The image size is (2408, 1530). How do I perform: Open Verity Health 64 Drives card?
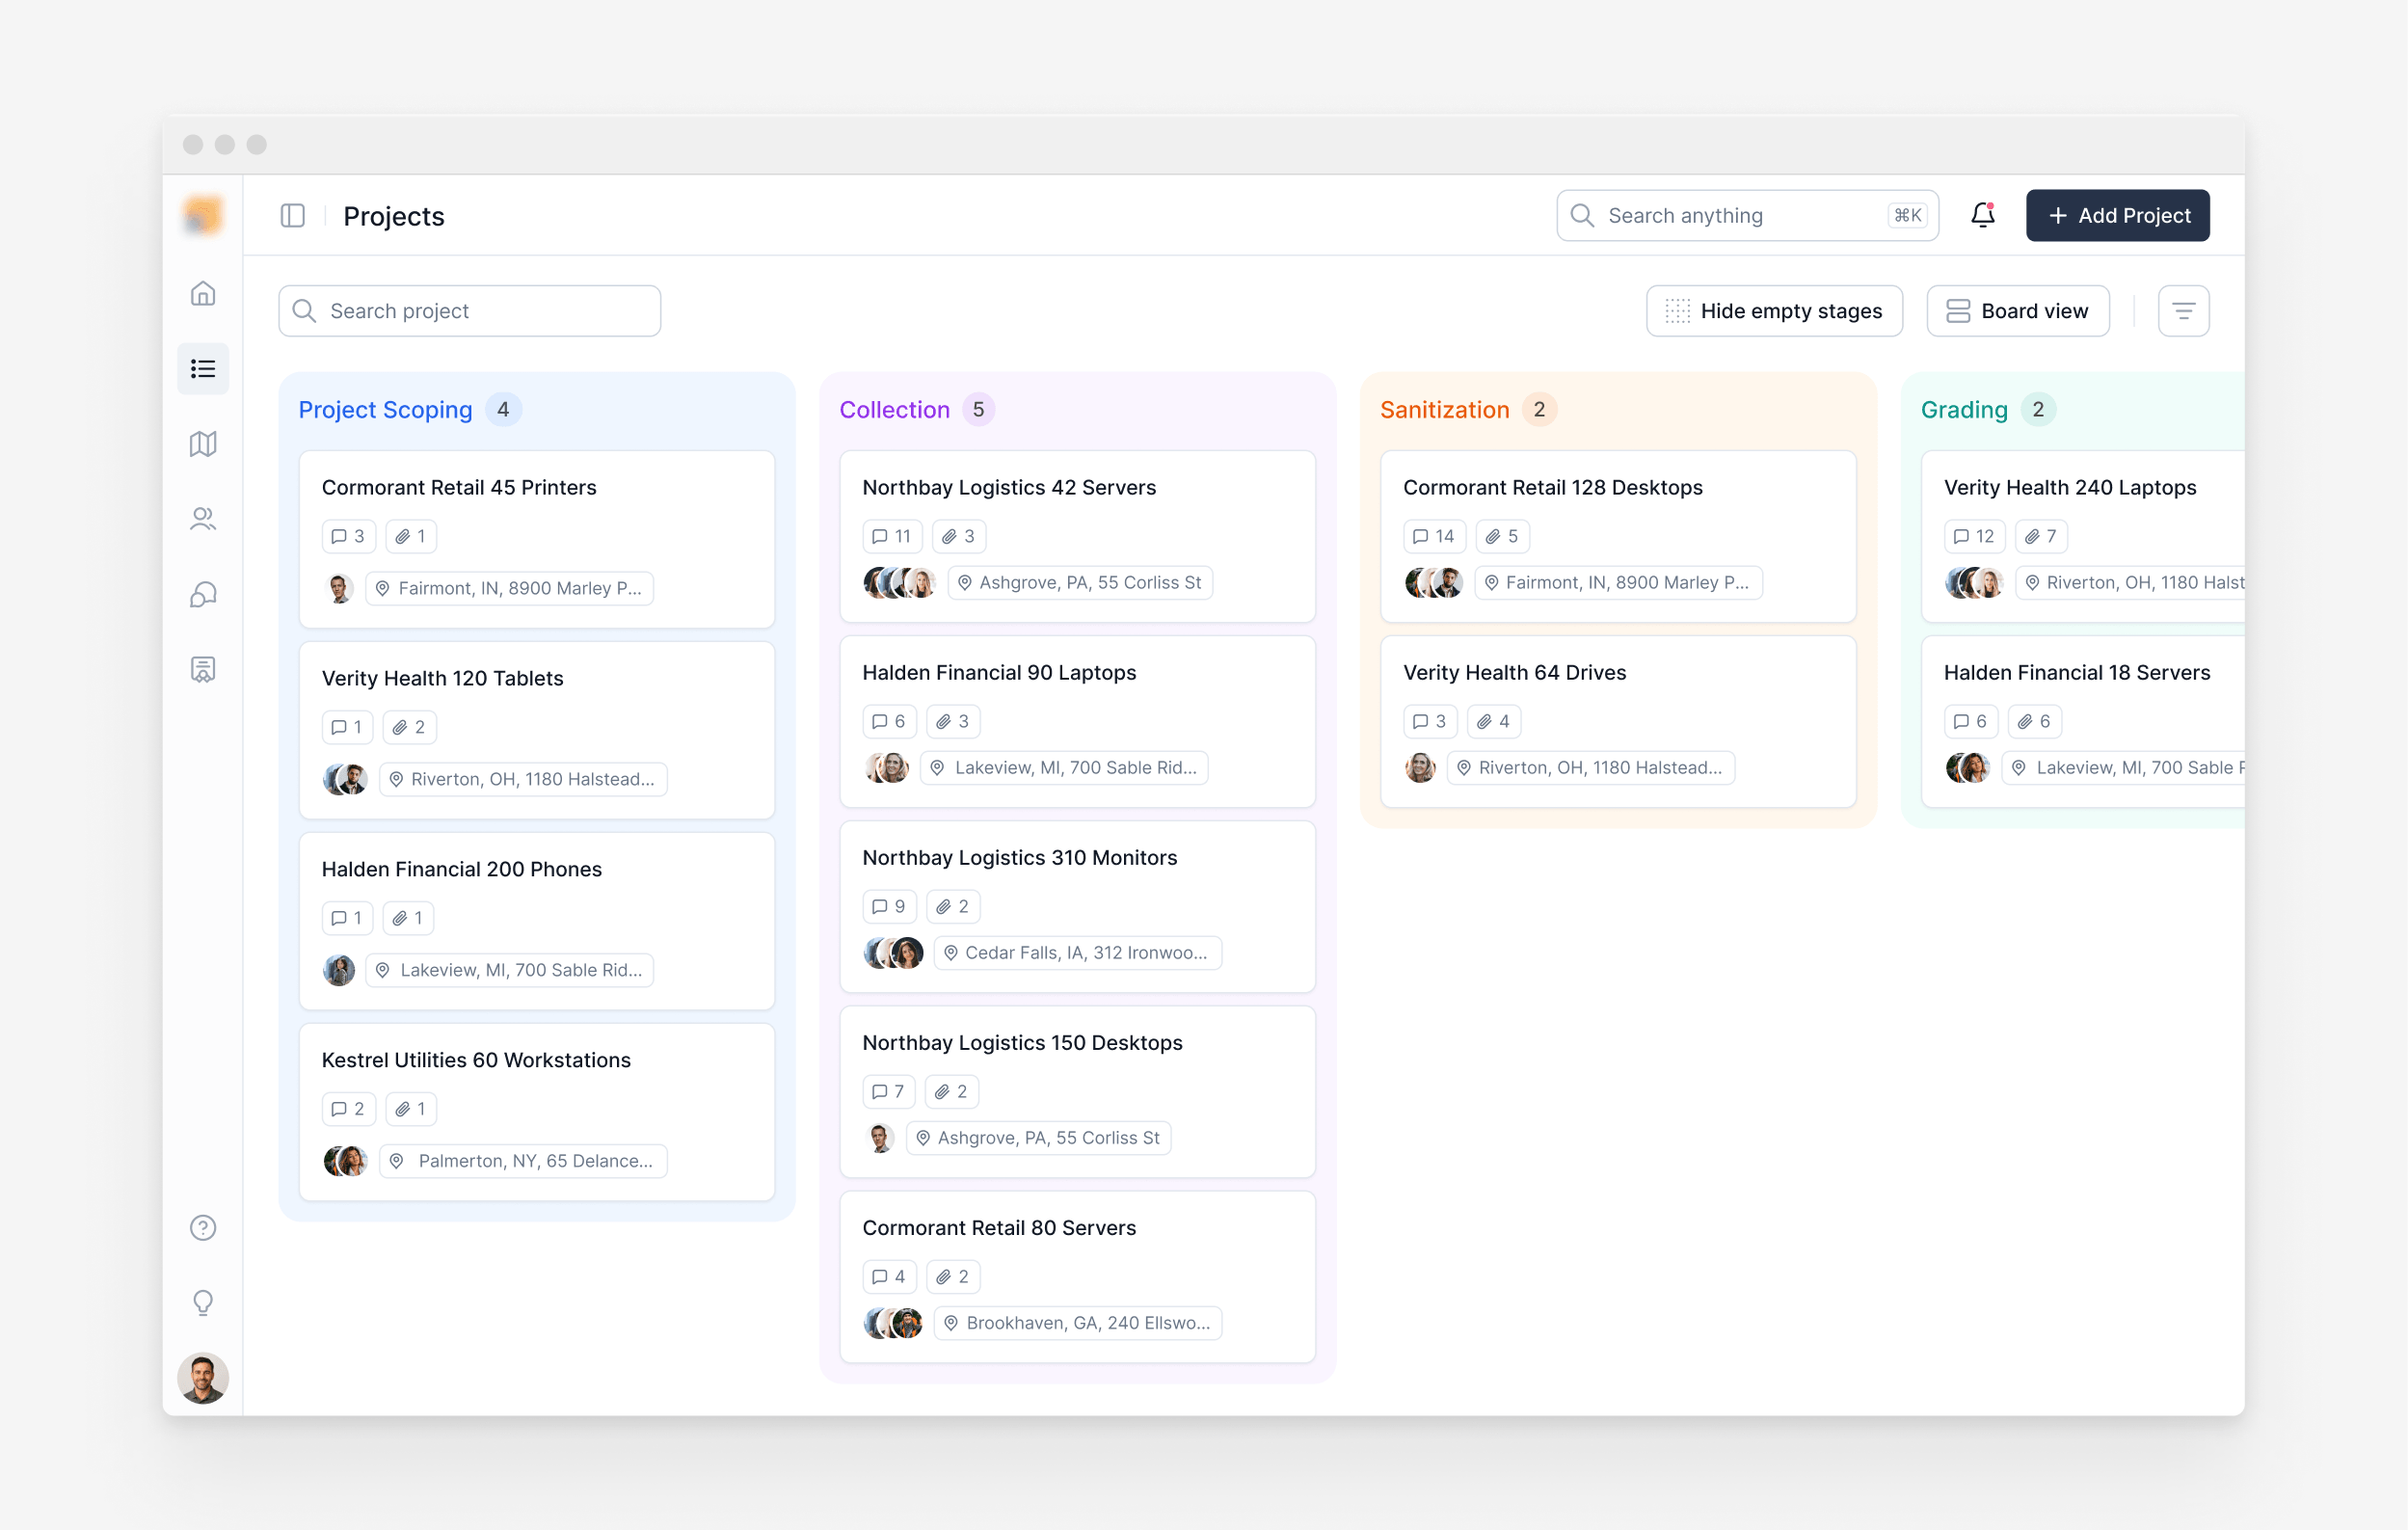[x=1618, y=721]
